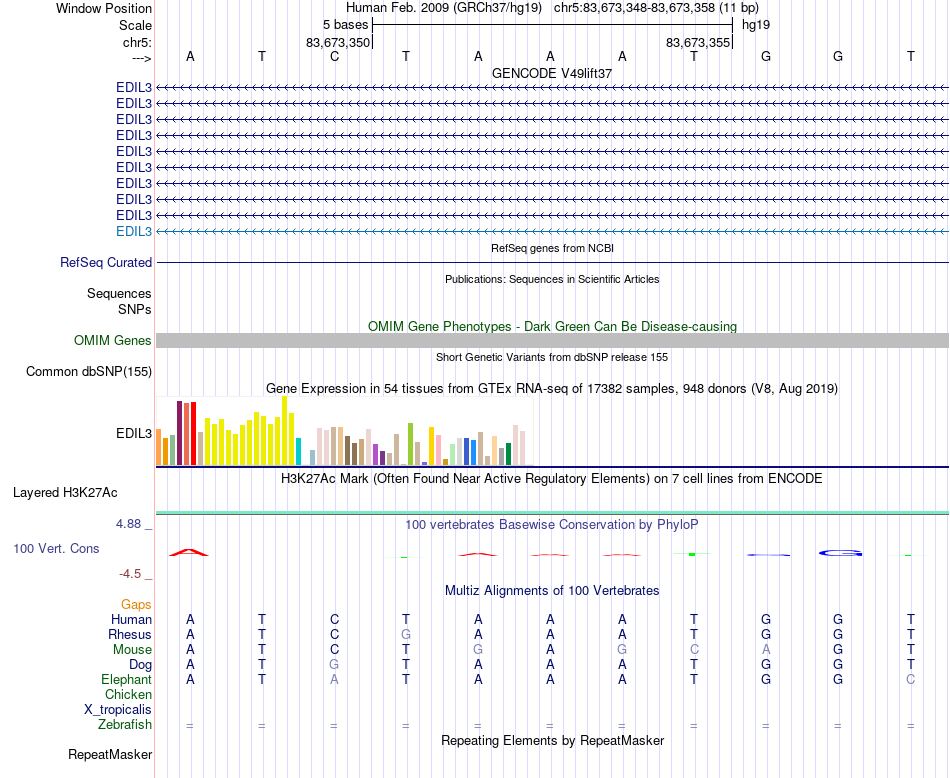Click the faded C in the Elephant row
This screenshot has width=950, height=778.
pyautogui.click(x=911, y=679)
